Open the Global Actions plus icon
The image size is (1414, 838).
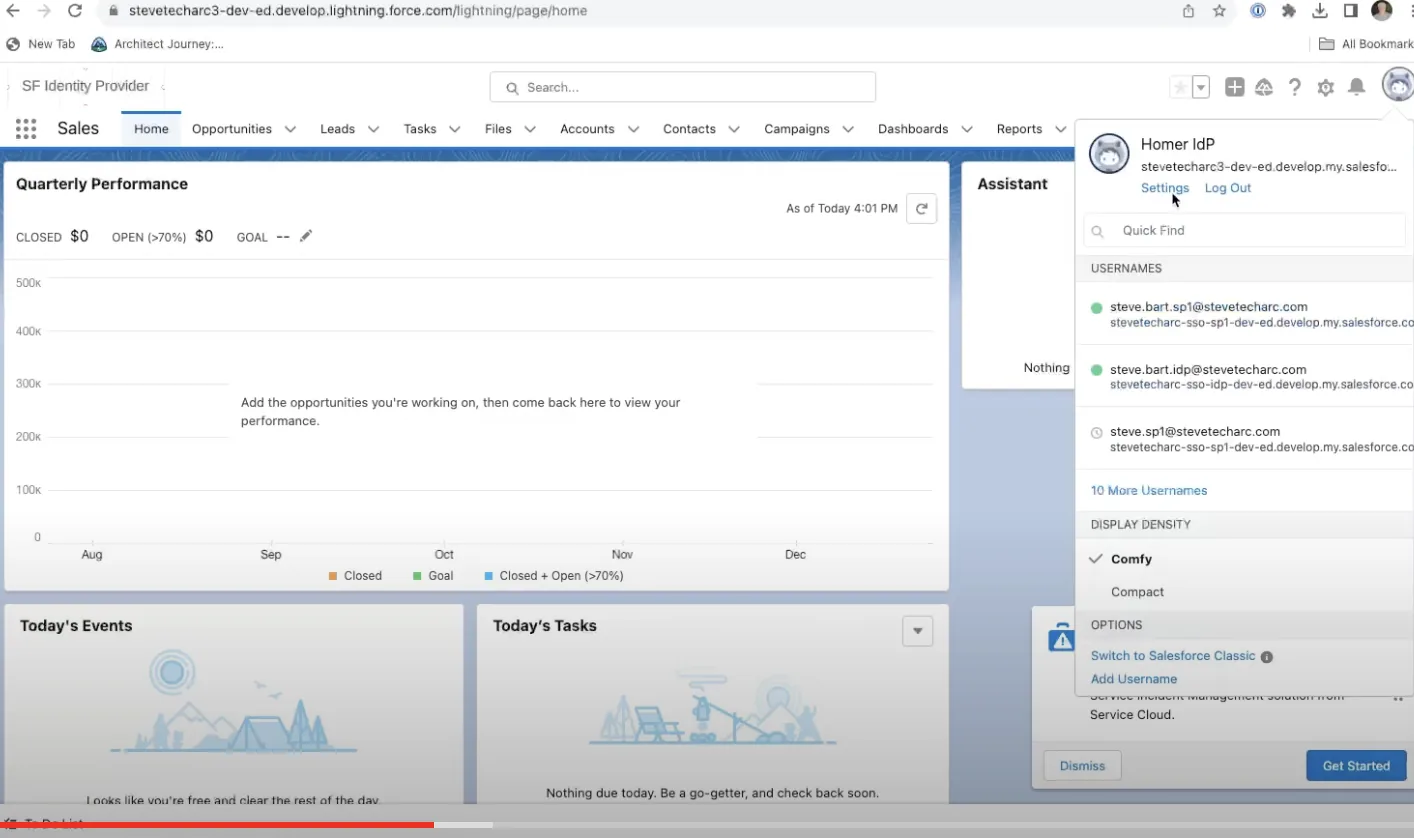click(1235, 88)
